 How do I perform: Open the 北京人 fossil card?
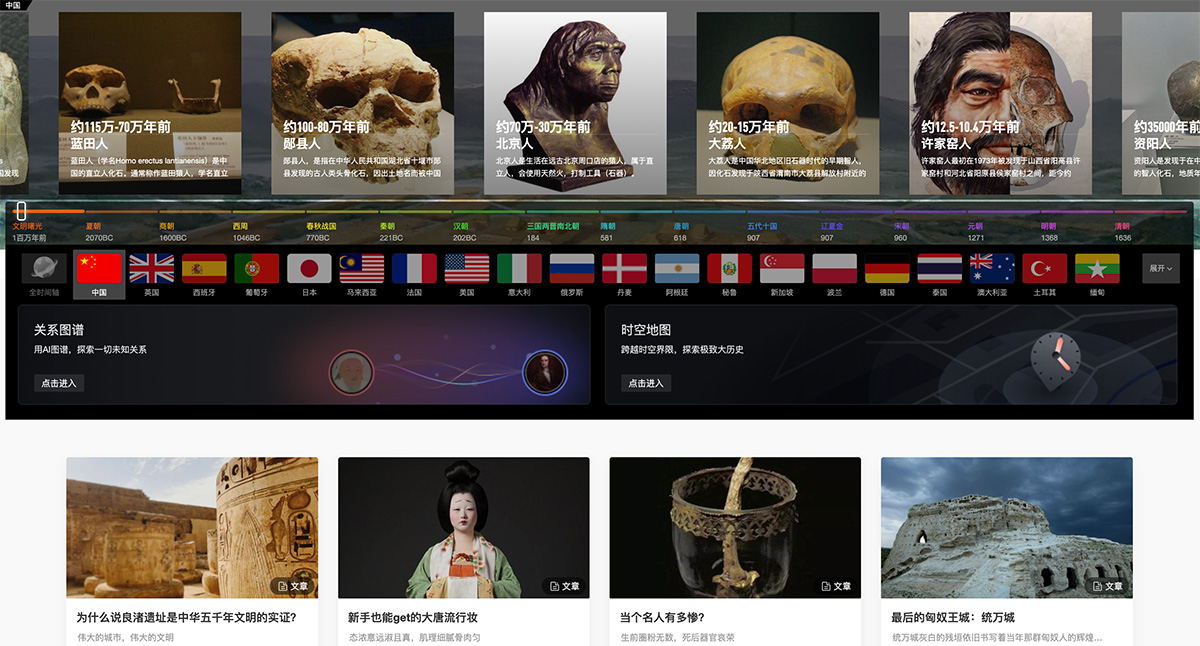coord(575,103)
